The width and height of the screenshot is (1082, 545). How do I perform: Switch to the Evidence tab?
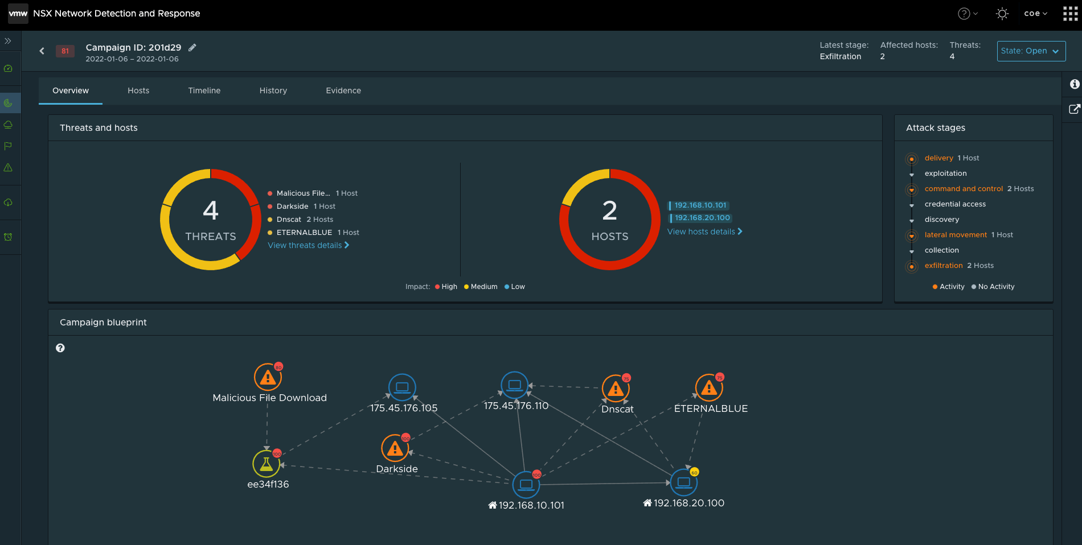point(343,90)
